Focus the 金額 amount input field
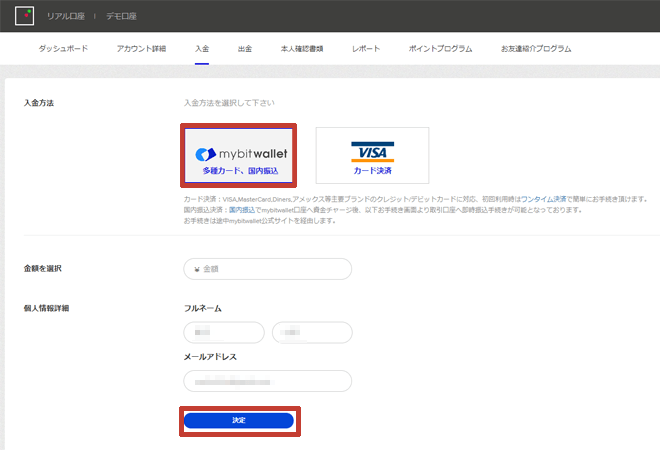660x450 pixels. pyautogui.click(x=268, y=269)
